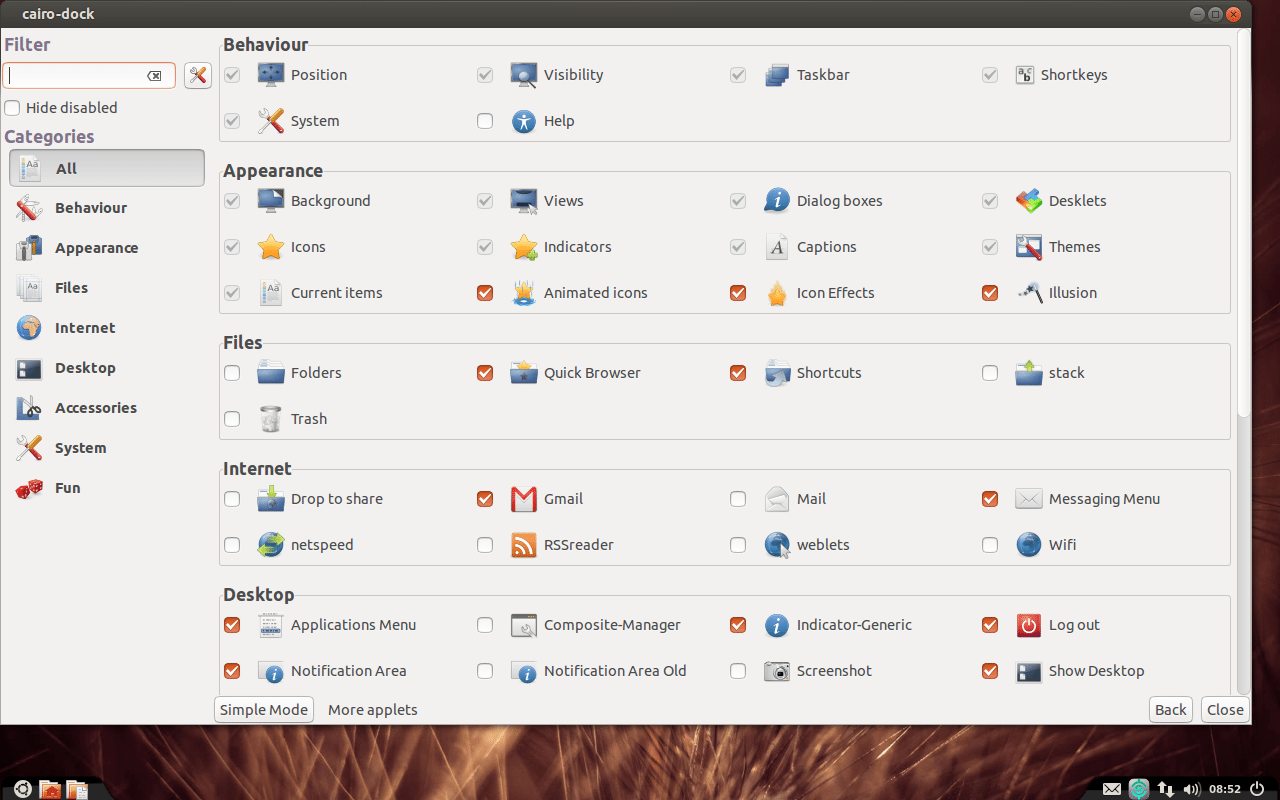Open the More applets link

[x=373, y=710]
